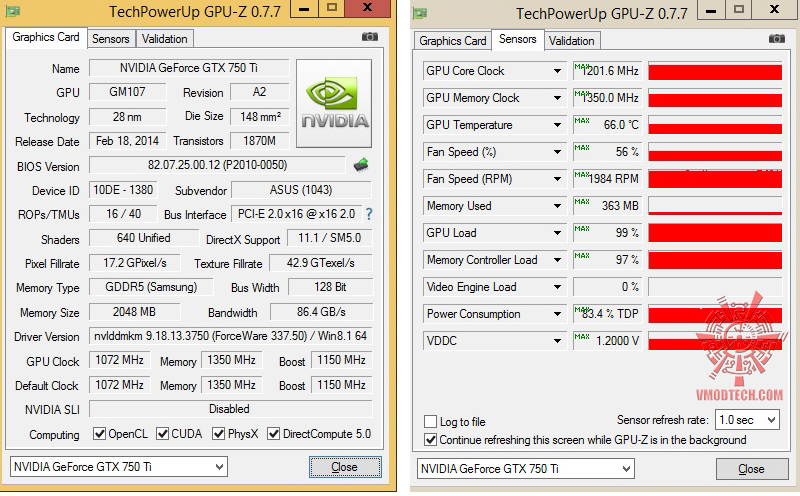Open the Sensor refresh rate dropdown
This screenshot has width=800, height=496.
coord(747,420)
